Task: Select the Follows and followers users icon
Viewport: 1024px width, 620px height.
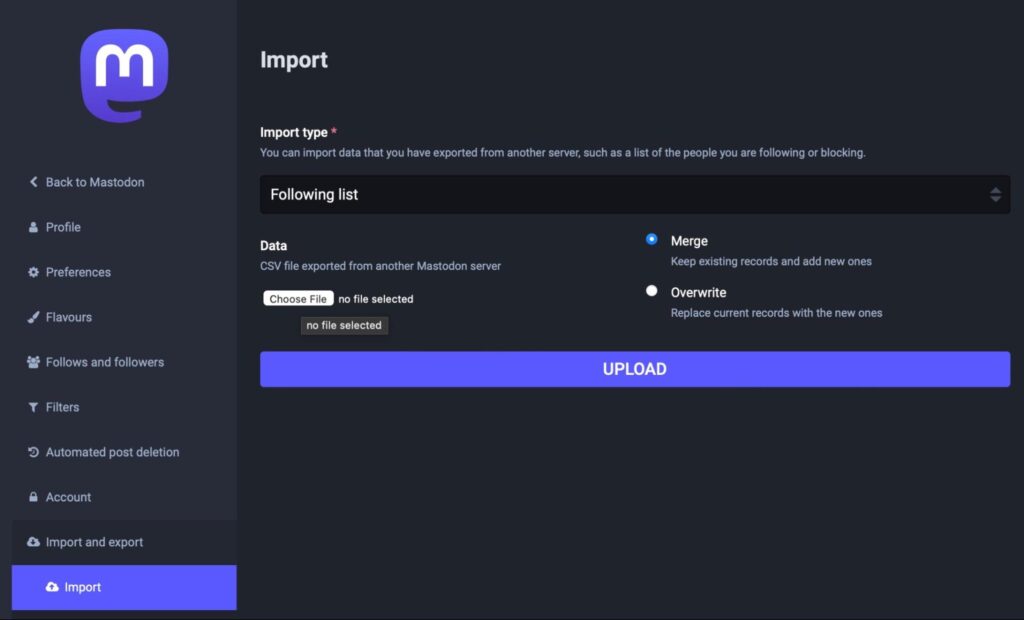Action: point(33,362)
